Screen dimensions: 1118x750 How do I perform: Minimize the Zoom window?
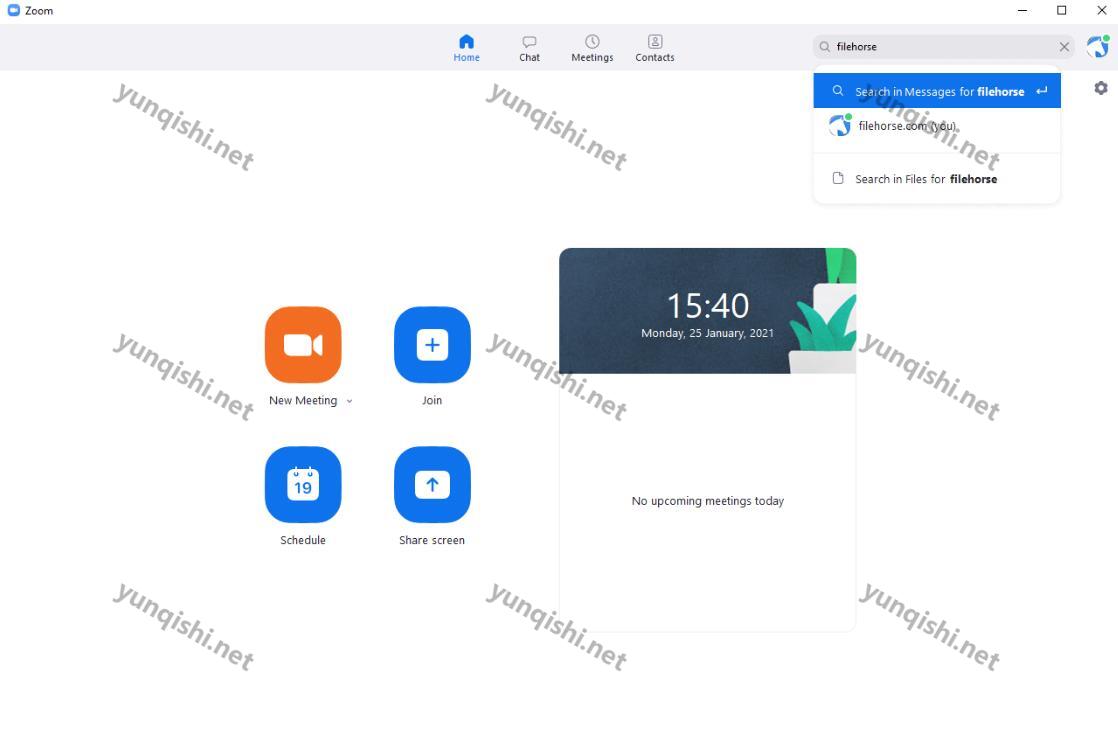[1022, 11]
